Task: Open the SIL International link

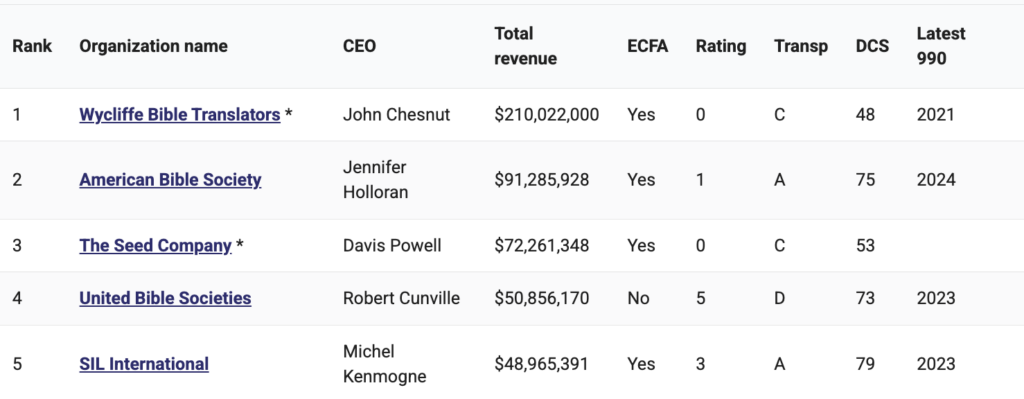Action: [x=144, y=364]
